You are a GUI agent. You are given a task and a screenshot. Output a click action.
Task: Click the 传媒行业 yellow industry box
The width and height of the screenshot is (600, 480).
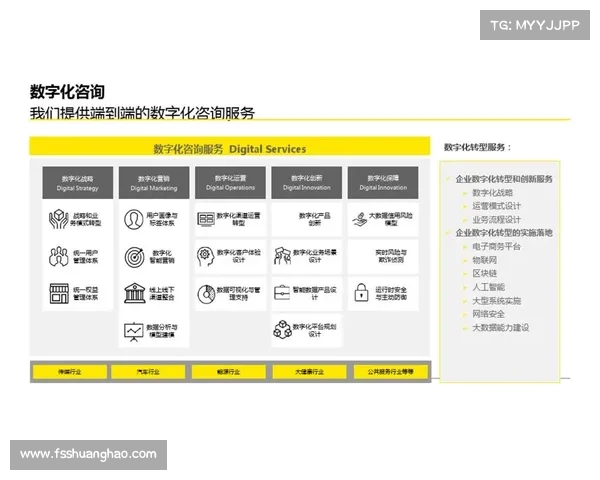click(x=70, y=372)
